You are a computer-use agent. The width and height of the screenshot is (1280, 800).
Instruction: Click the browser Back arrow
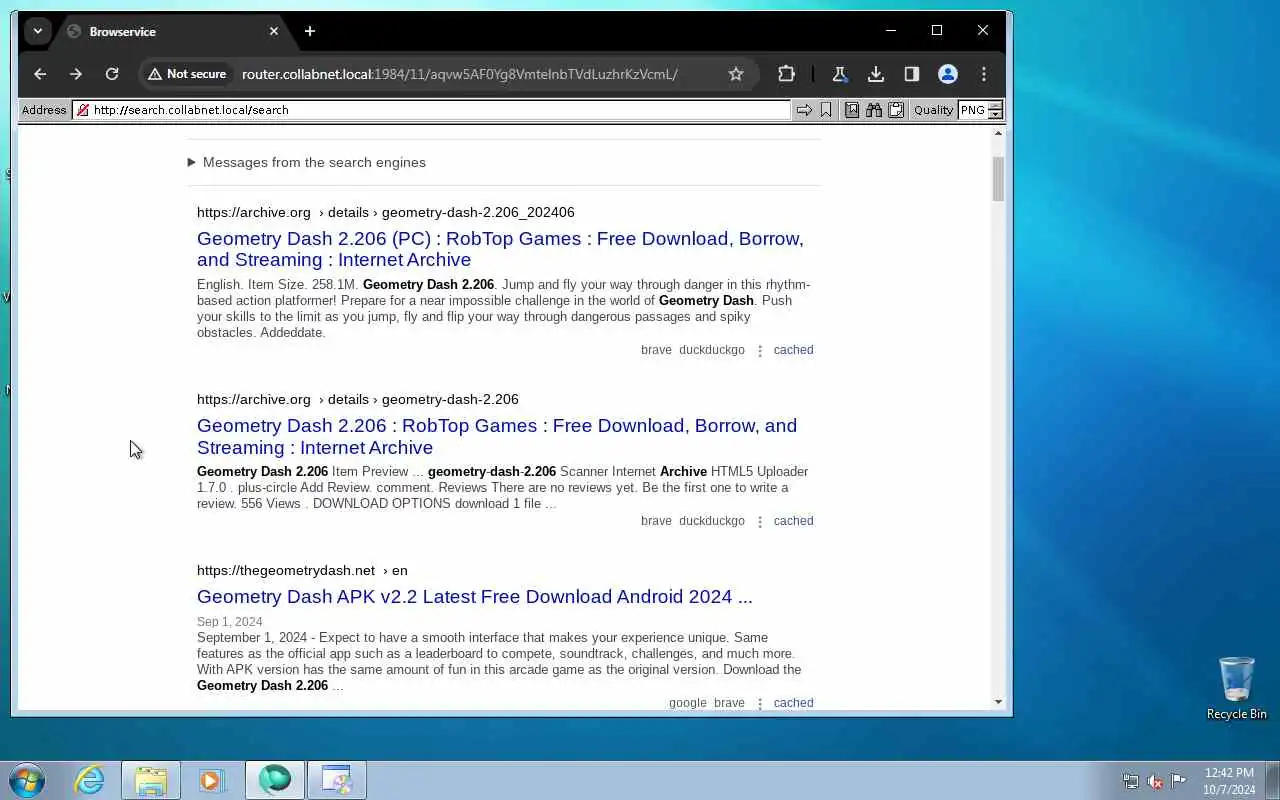tap(40, 74)
